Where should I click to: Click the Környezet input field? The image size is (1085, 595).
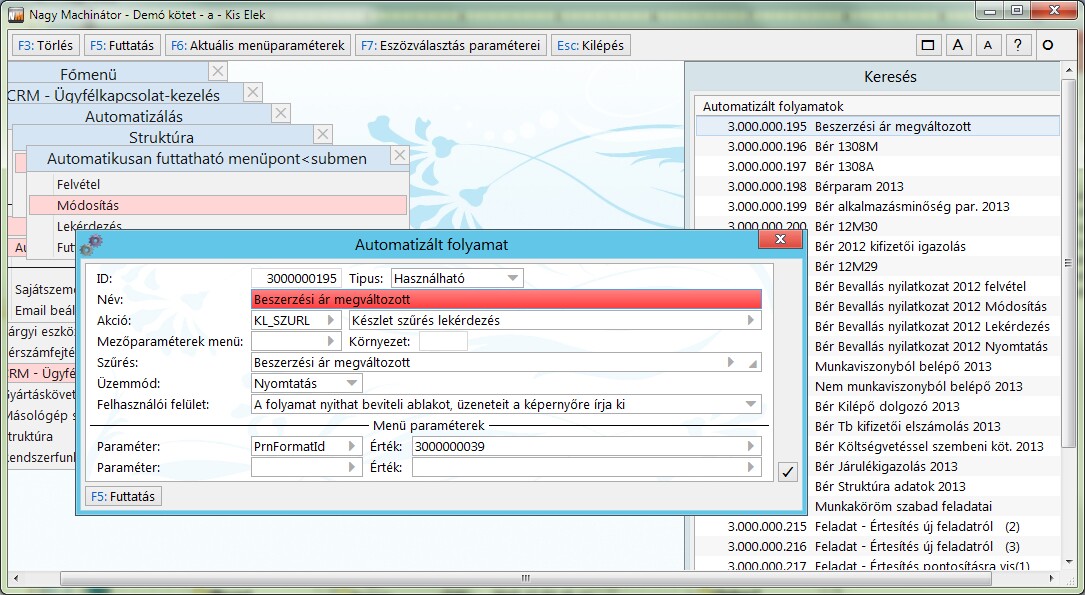tap(444, 341)
